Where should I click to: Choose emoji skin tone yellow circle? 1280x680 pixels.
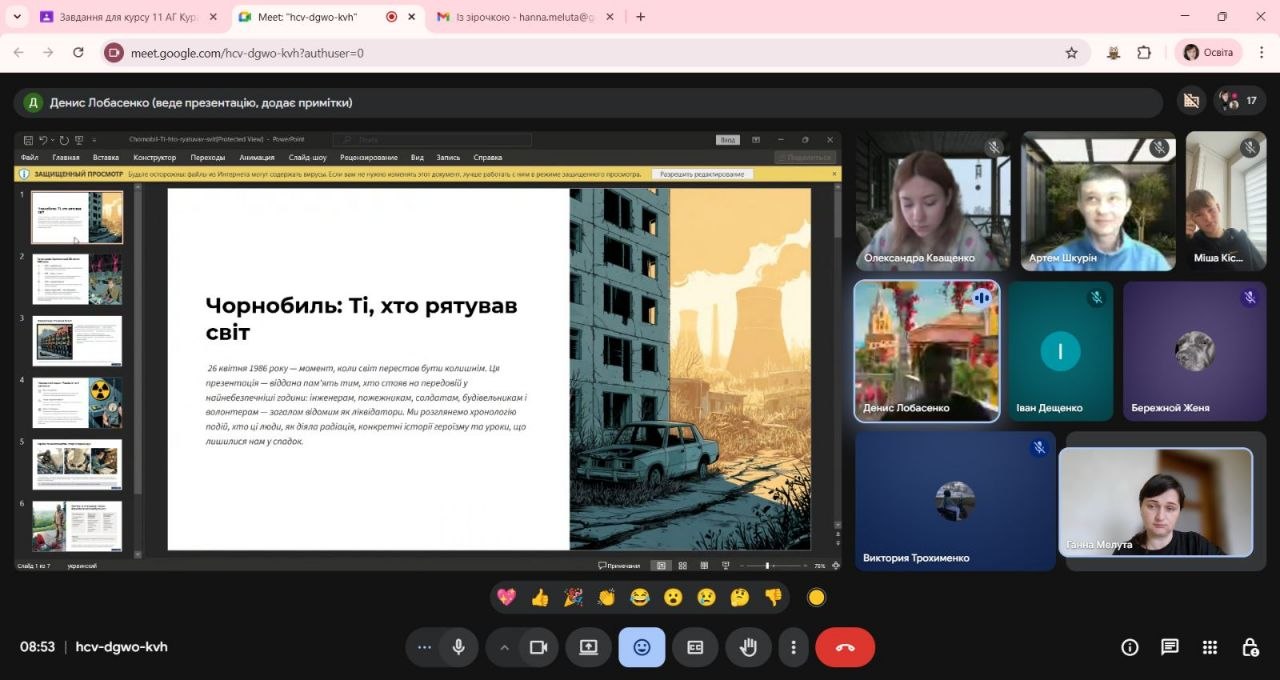tap(816, 597)
